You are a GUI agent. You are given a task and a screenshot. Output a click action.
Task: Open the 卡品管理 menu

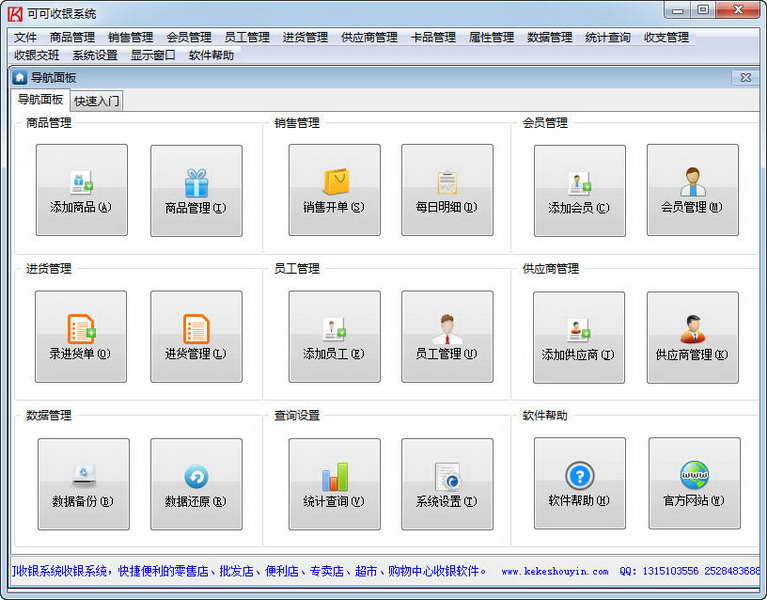click(x=433, y=37)
